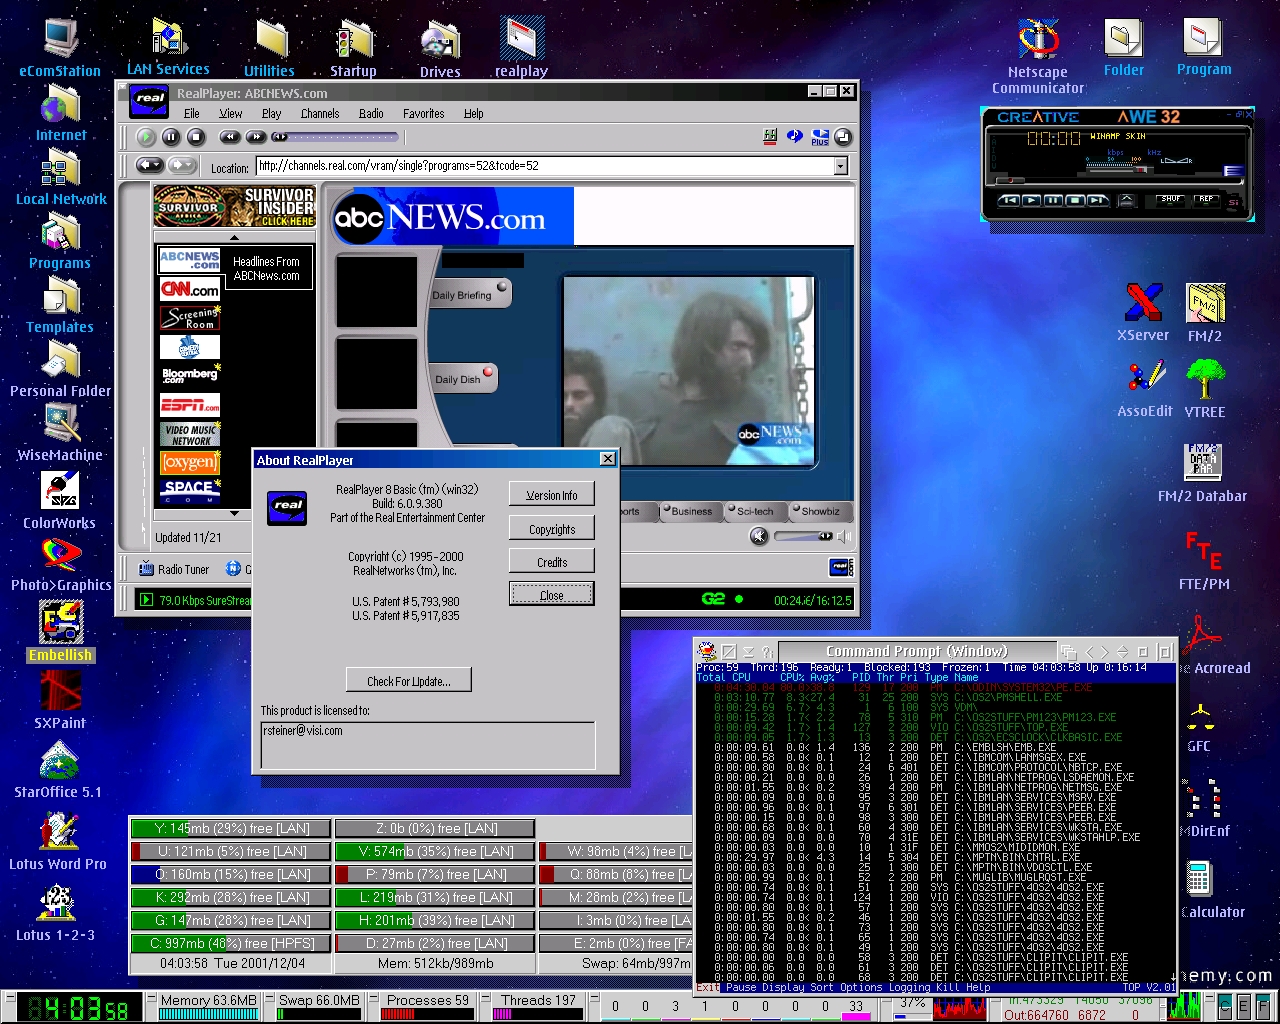Toggle Winamp repeat (REP)
Screen dimensions: 1280x1024
point(1206,199)
